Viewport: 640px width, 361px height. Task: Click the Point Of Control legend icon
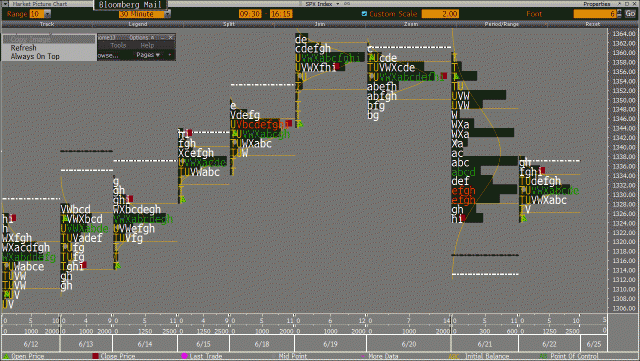[x=543, y=356]
